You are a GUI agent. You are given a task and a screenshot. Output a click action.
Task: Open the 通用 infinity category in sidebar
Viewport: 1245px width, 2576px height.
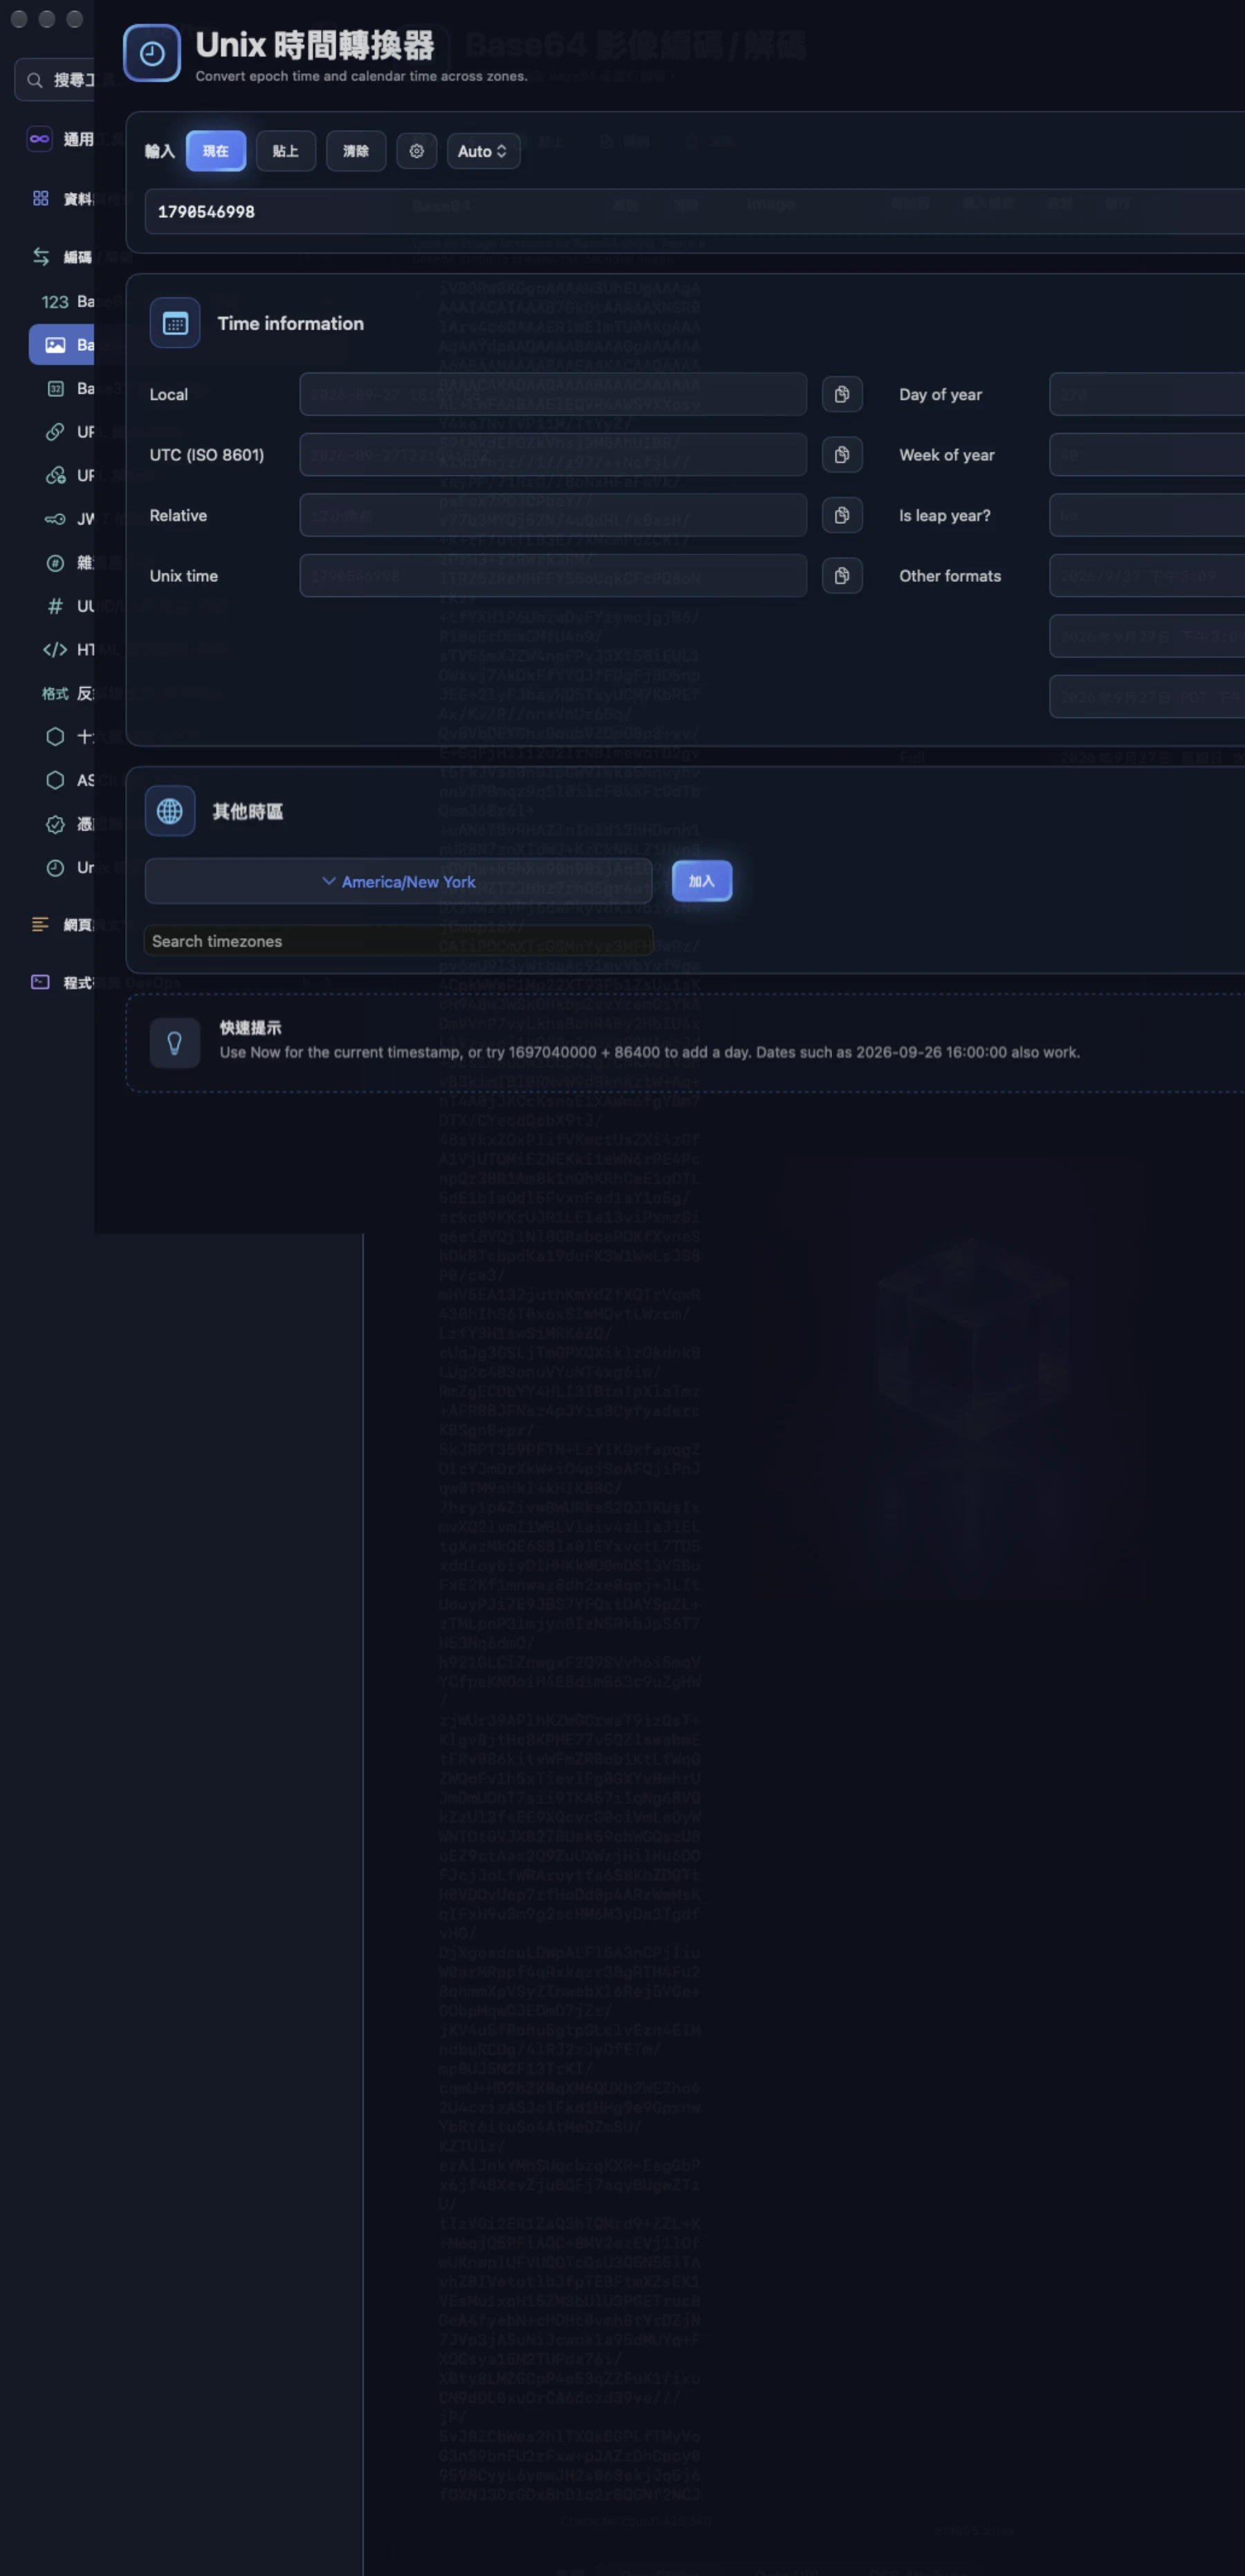pos(60,139)
